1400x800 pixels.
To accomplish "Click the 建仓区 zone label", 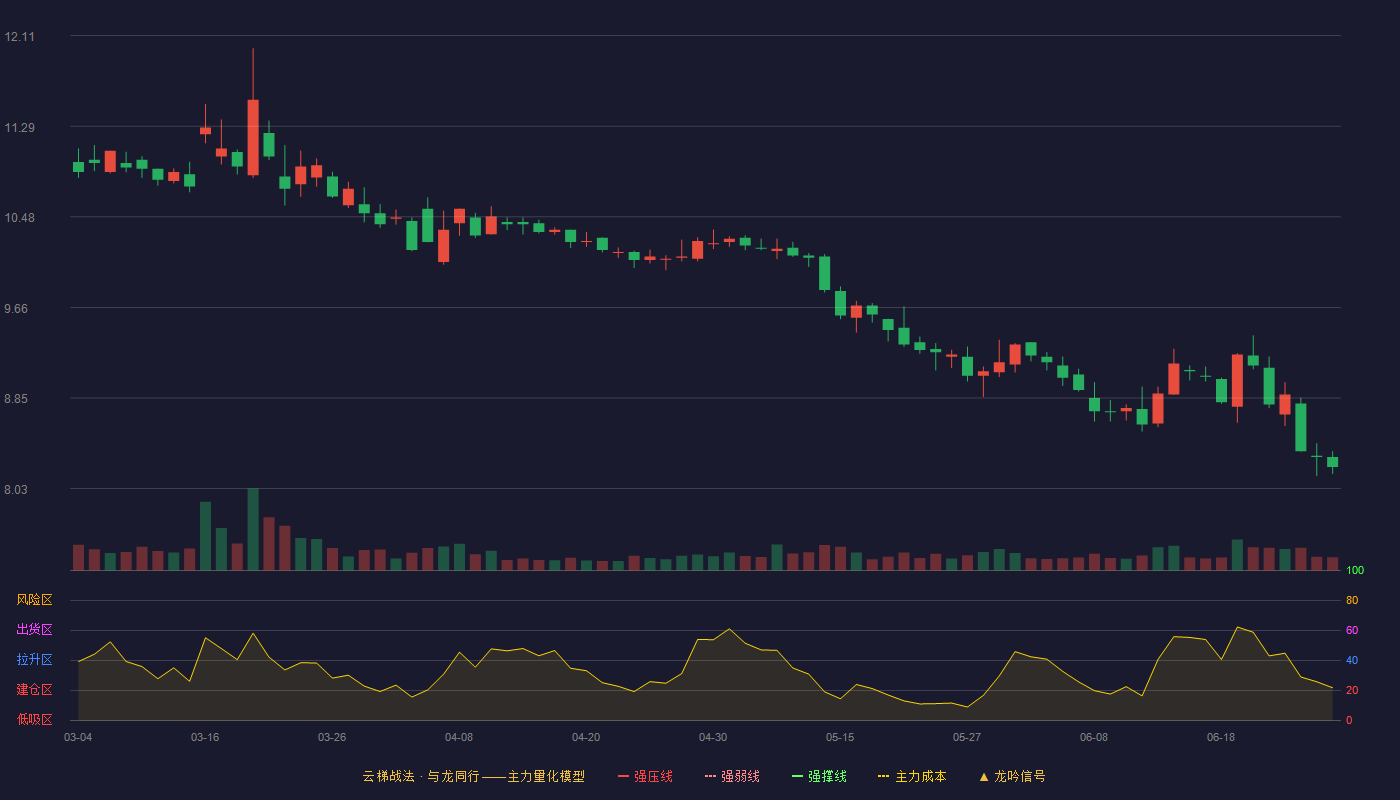I will click(34, 690).
